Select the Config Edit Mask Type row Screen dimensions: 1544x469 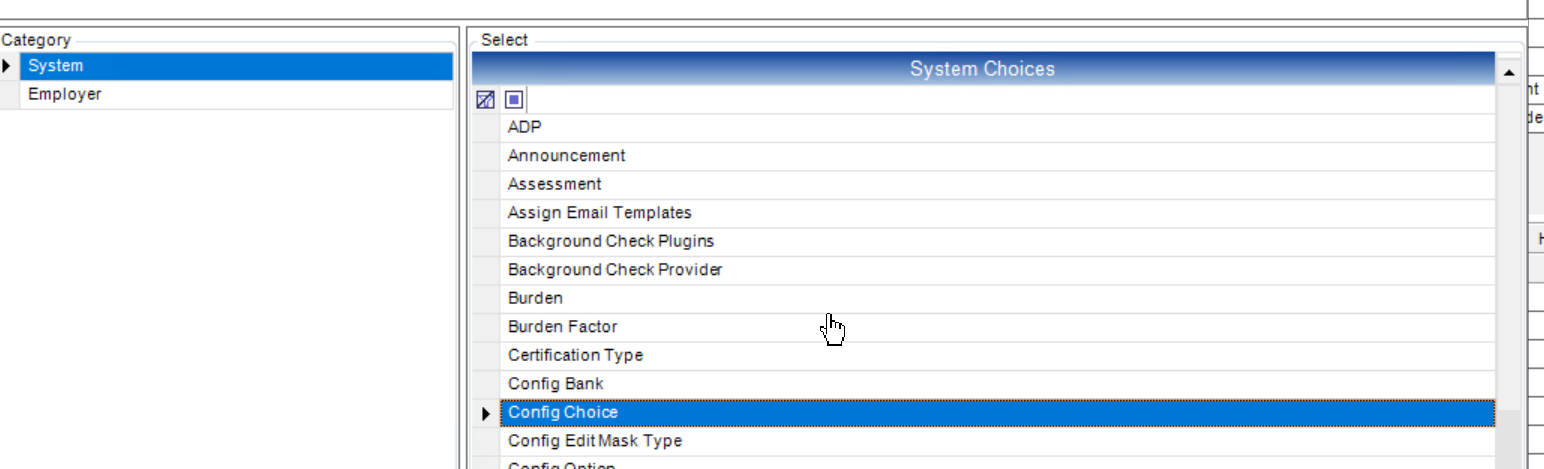click(x=997, y=441)
